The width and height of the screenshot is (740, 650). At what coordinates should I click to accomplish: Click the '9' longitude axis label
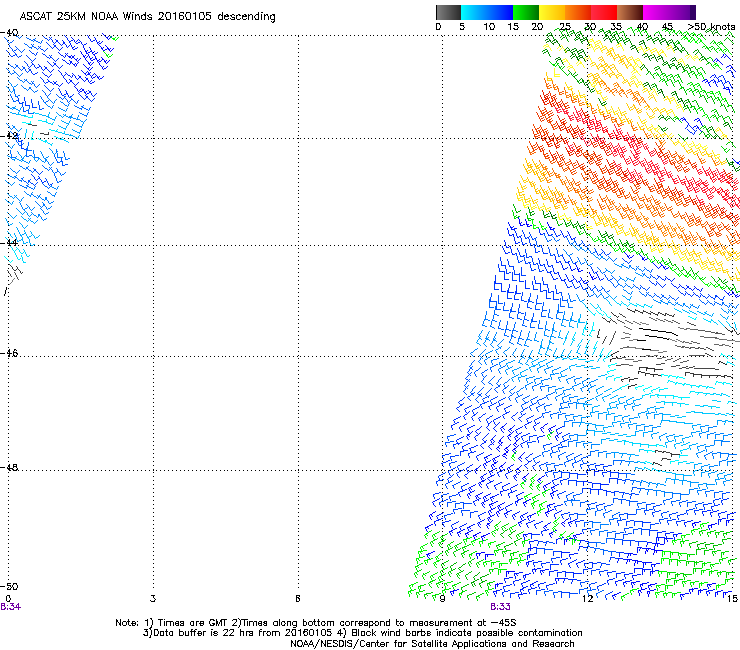point(442,599)
